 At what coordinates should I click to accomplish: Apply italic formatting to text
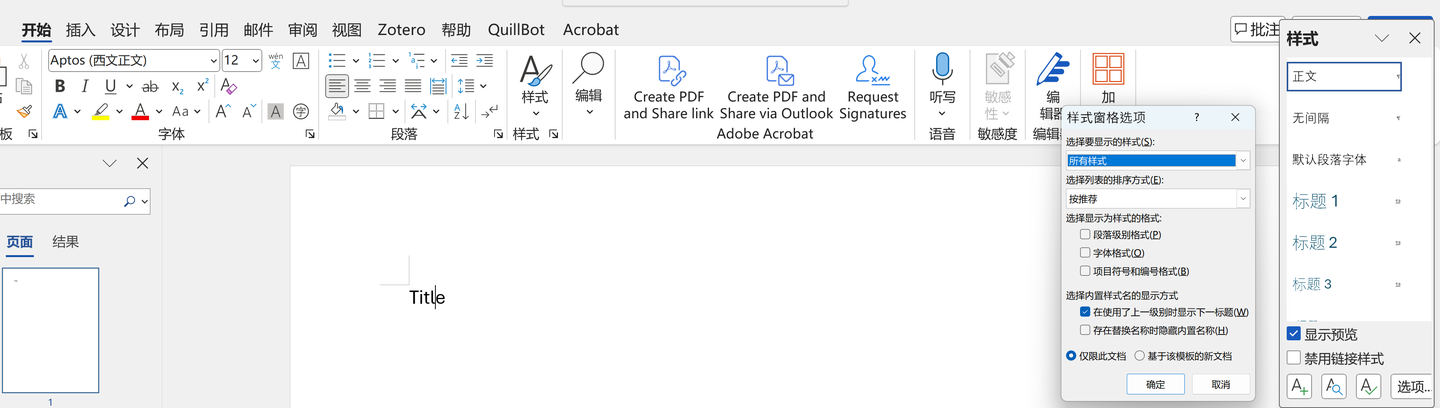(x=85, y=86)
